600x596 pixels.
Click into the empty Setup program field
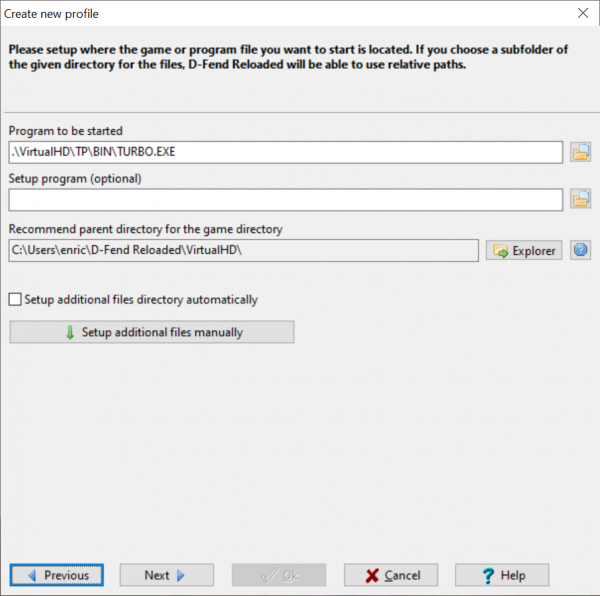(285, 200)
